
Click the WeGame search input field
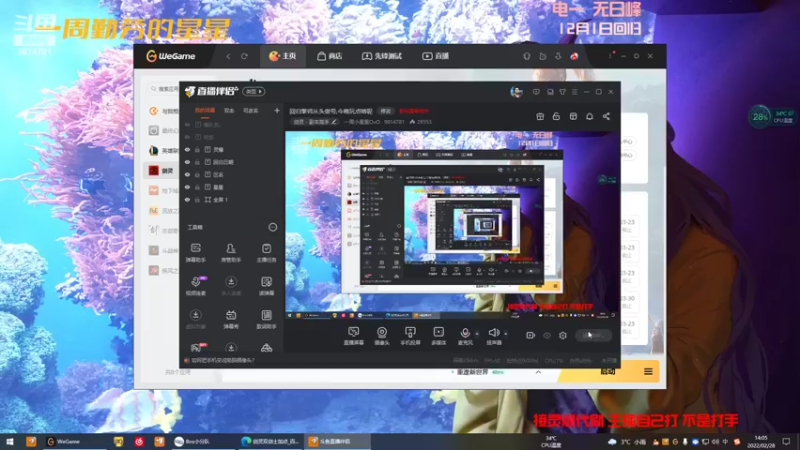click(x=163, y=89)
